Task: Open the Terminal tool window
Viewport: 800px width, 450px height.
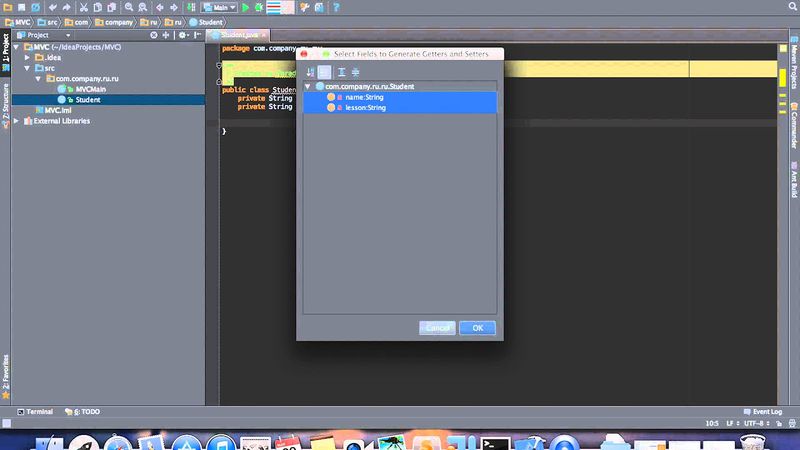Action: 35,412
